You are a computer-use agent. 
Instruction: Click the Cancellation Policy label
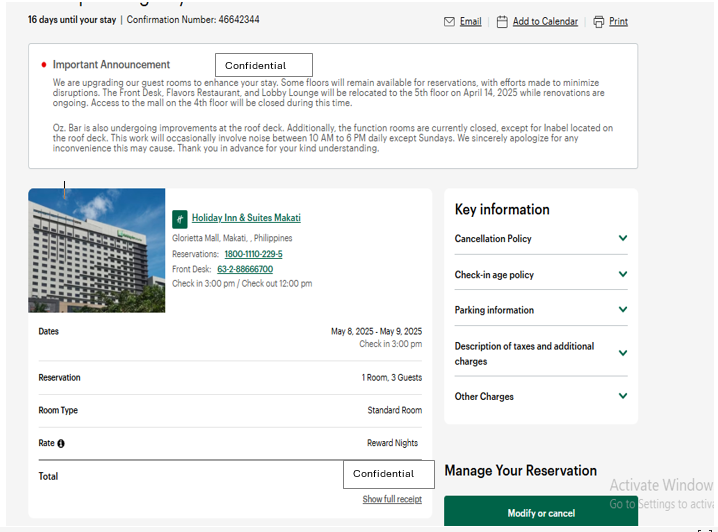tap(493, 239)
